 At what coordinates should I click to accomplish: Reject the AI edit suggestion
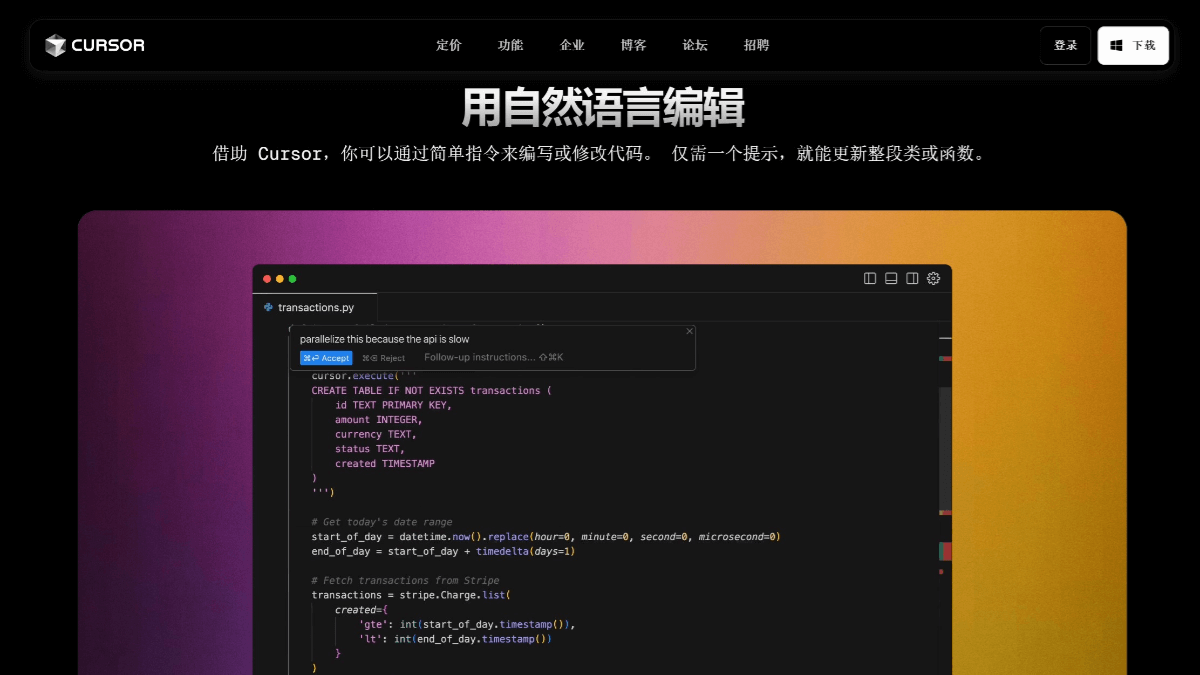384,357
